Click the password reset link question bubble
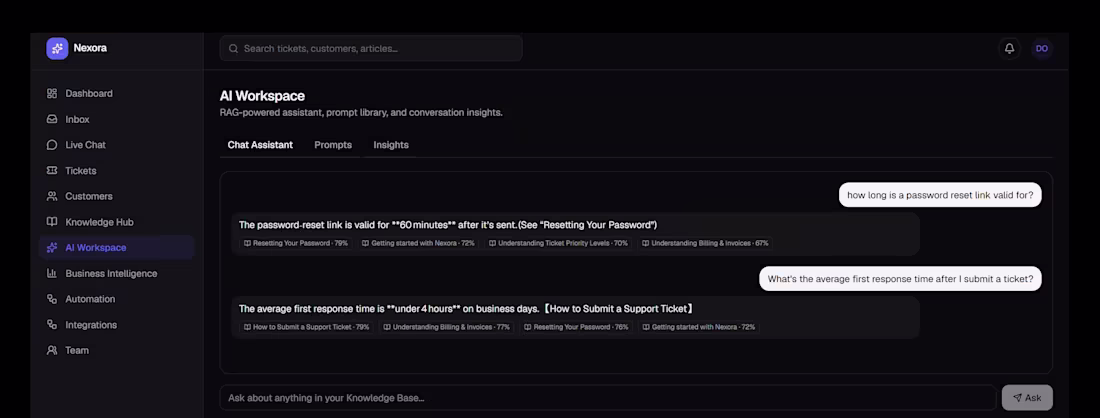1100x418 pixels. coord(940,195)
